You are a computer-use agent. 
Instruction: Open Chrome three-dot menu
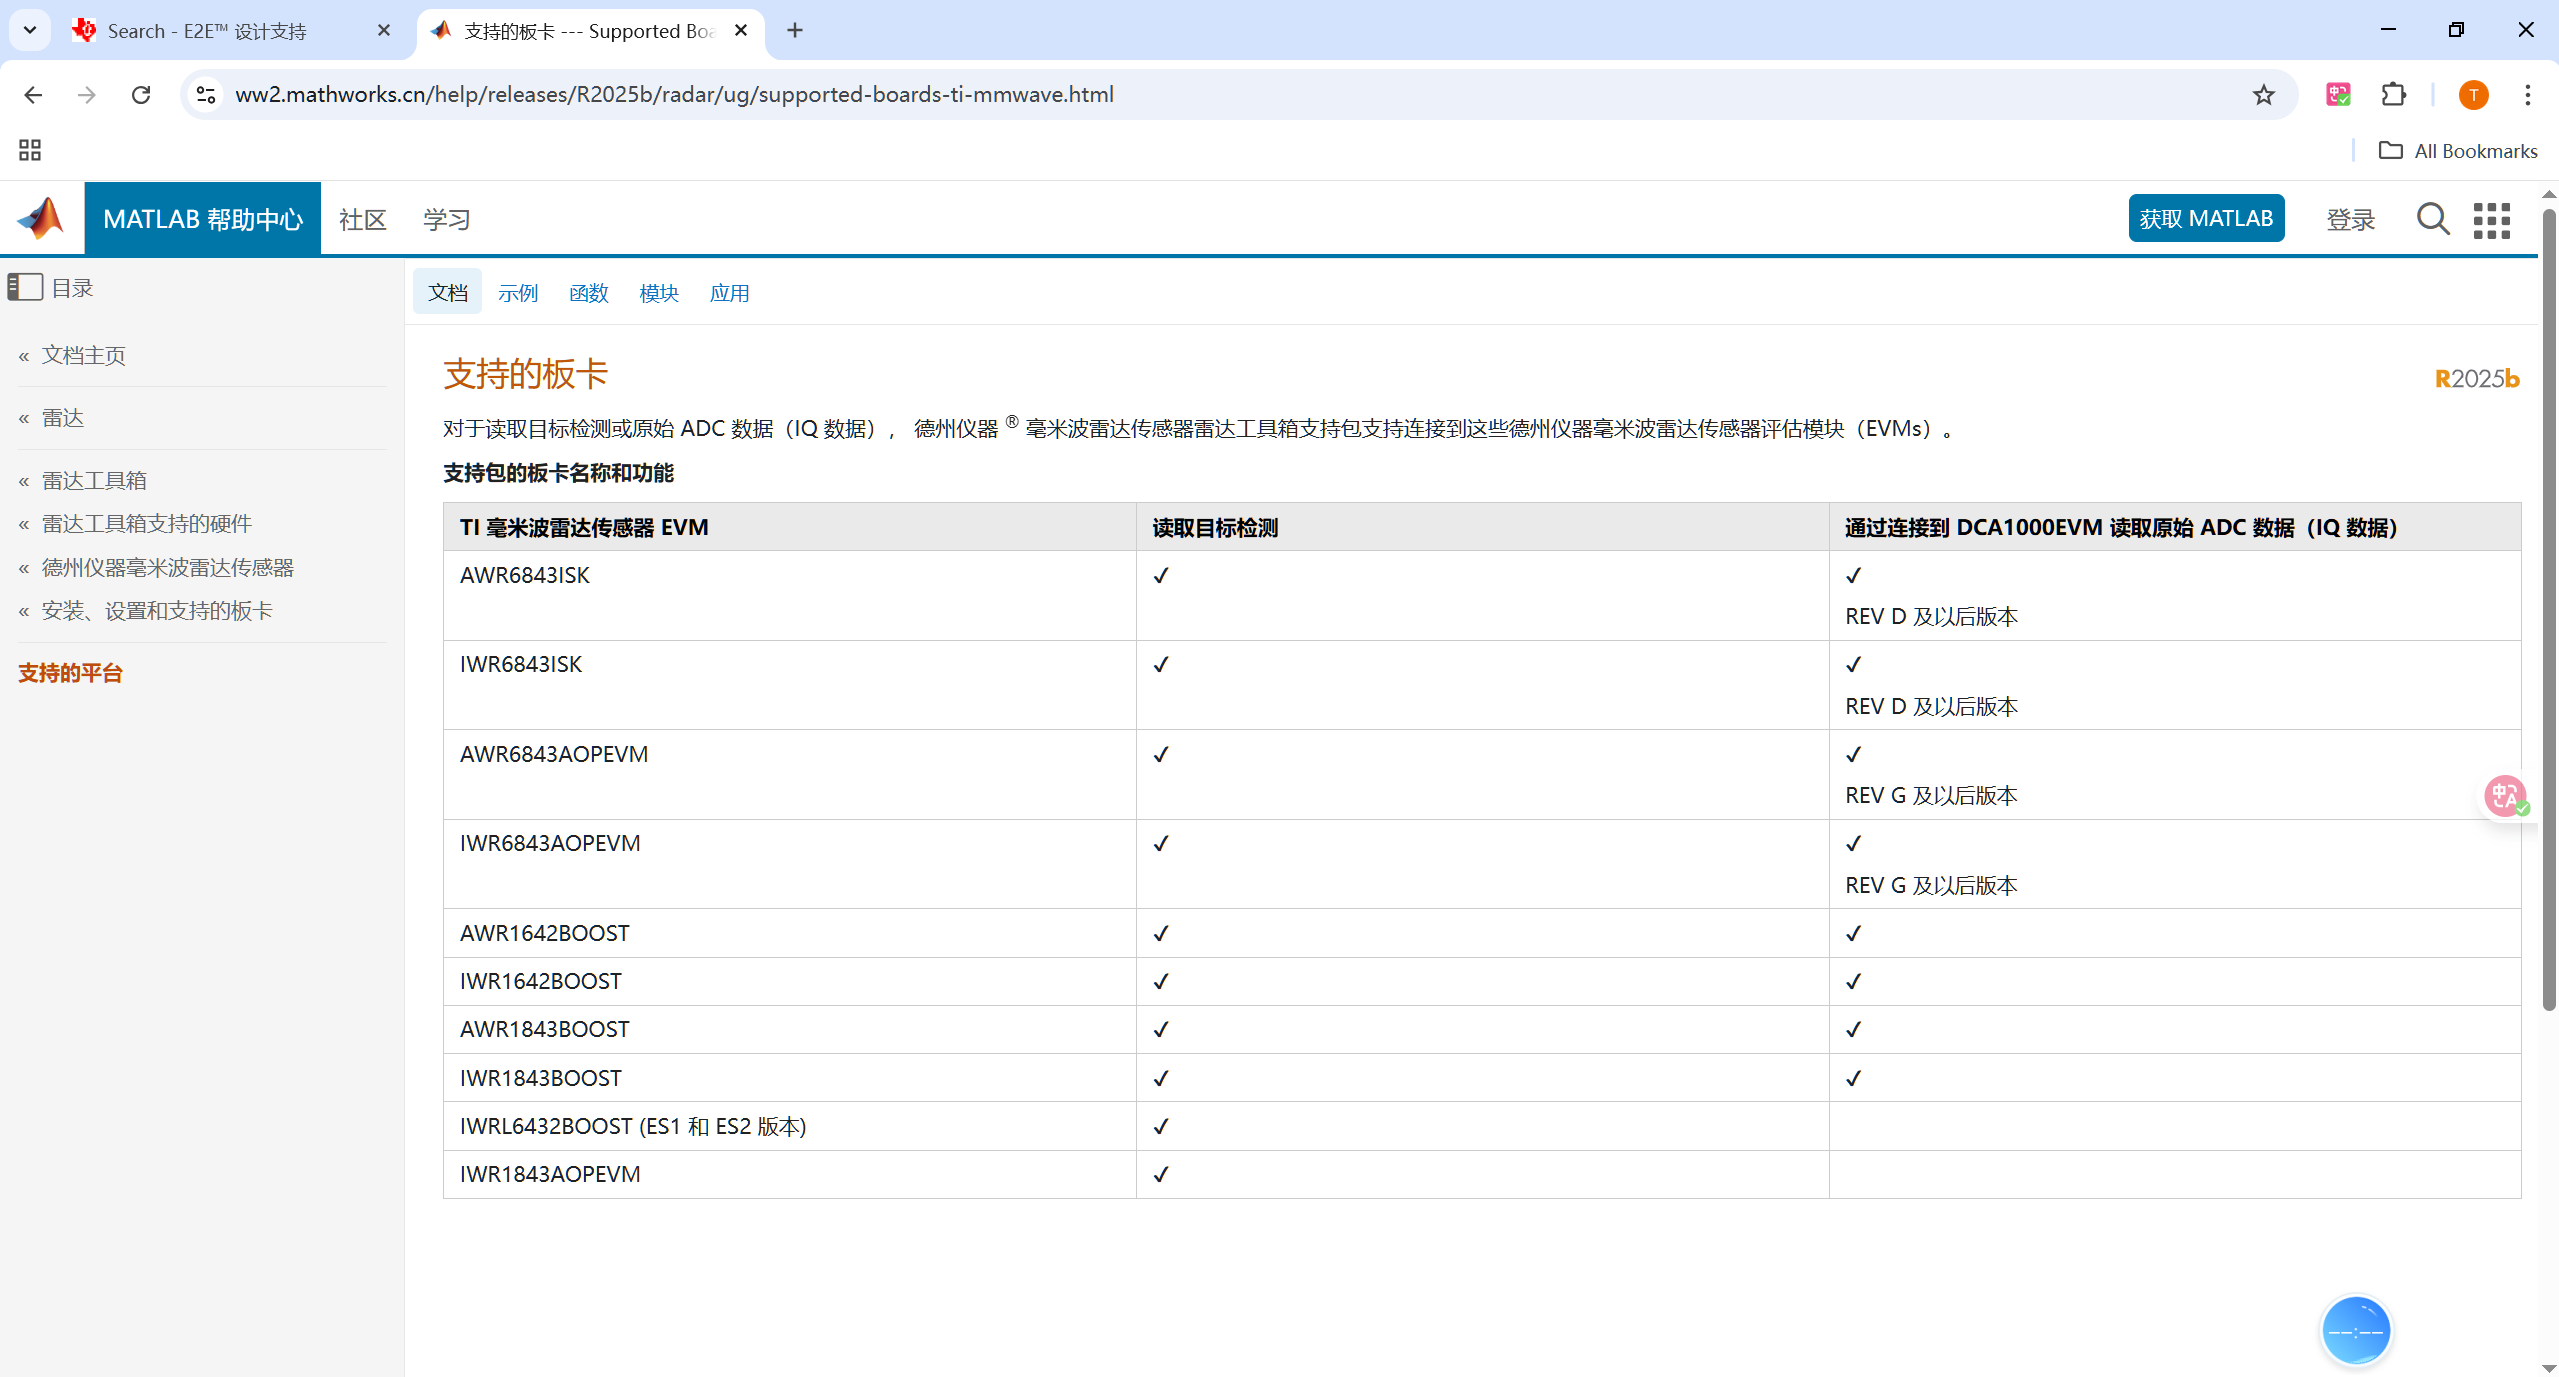pyautogui.click(x=2527, y=95)
